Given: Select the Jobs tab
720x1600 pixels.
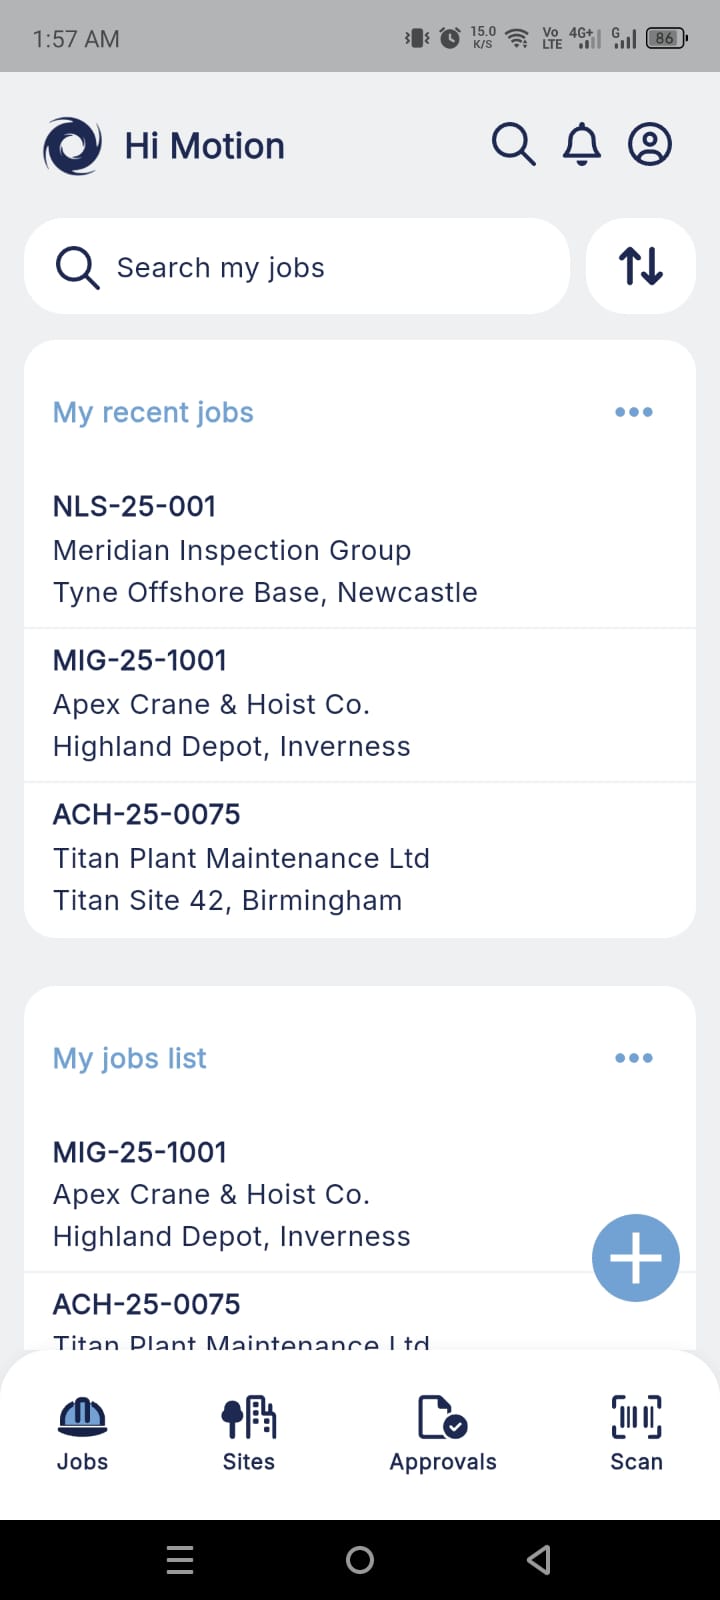Looking at the screenshot, I should pos(82,1433).
